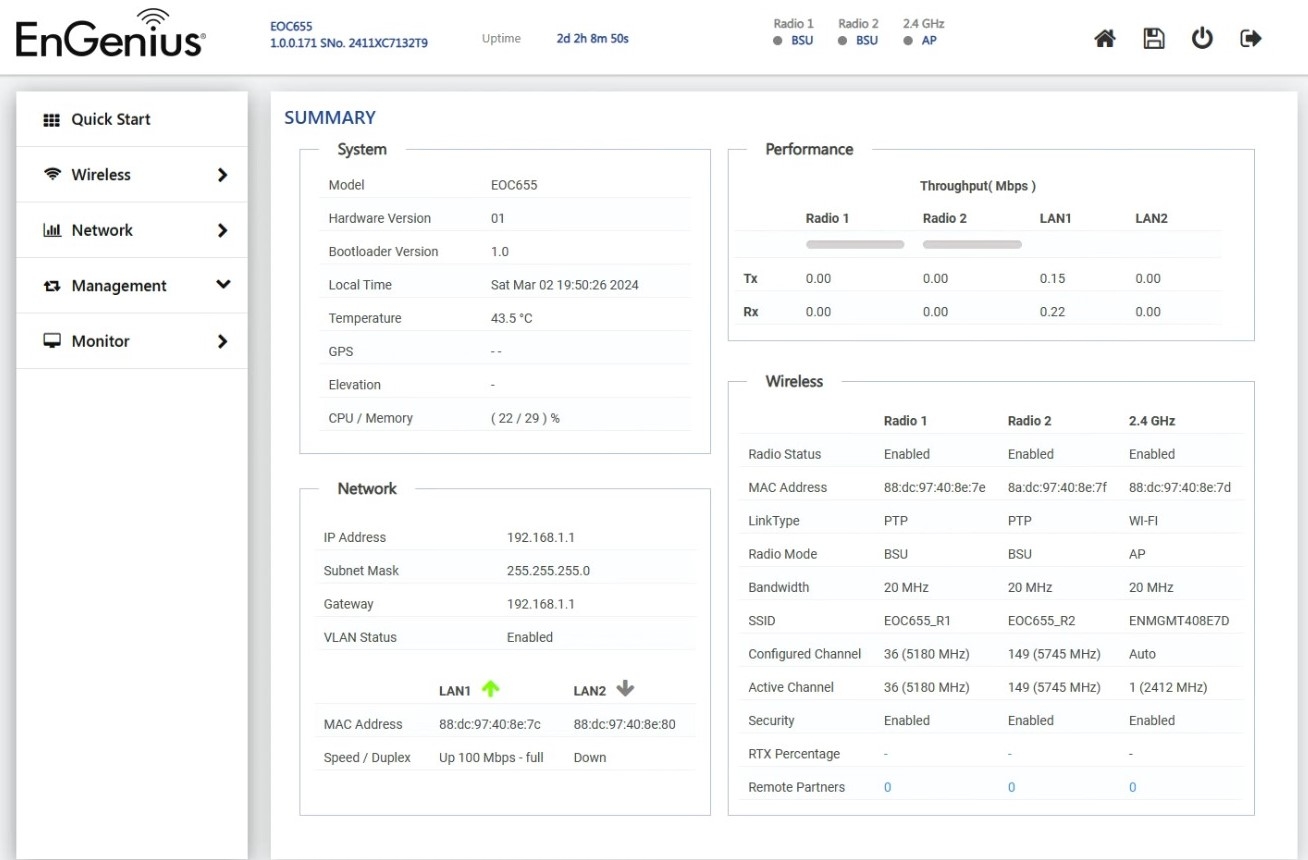The height and width of the screenshot is (860, 1308).
Task: Open the Quick Start menu item
Action: tap(111, 119)
